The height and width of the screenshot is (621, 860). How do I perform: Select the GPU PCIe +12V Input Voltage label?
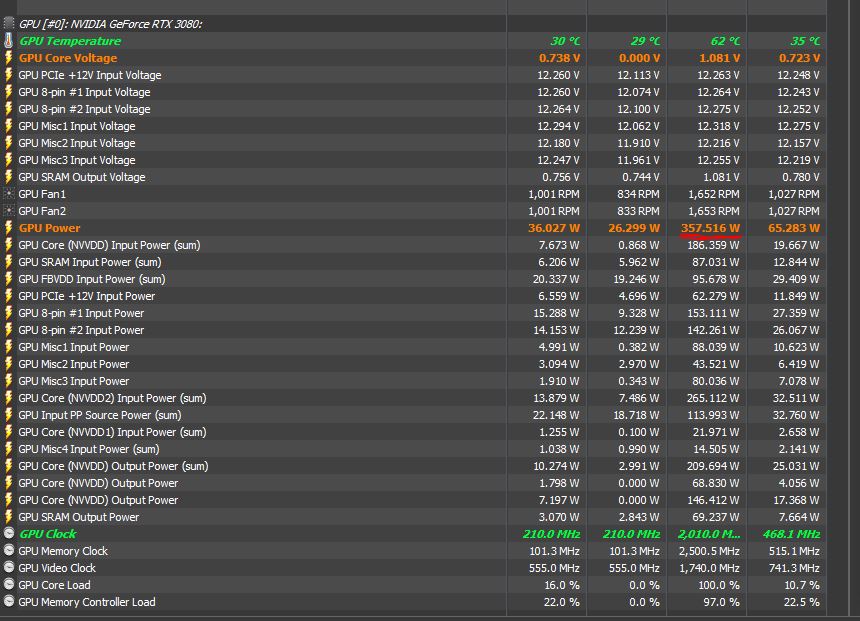click(x=89, y=75)
